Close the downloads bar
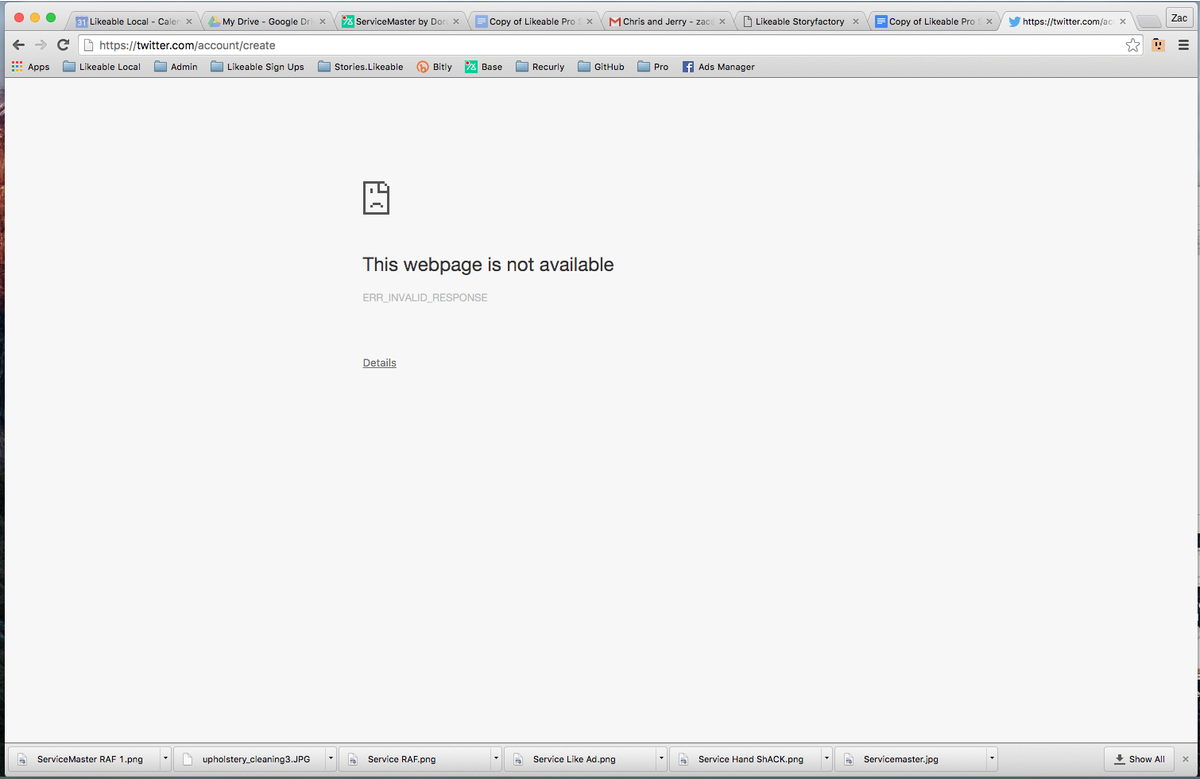The height and width of the screenshot is (779, 1200). (1186, 759)
